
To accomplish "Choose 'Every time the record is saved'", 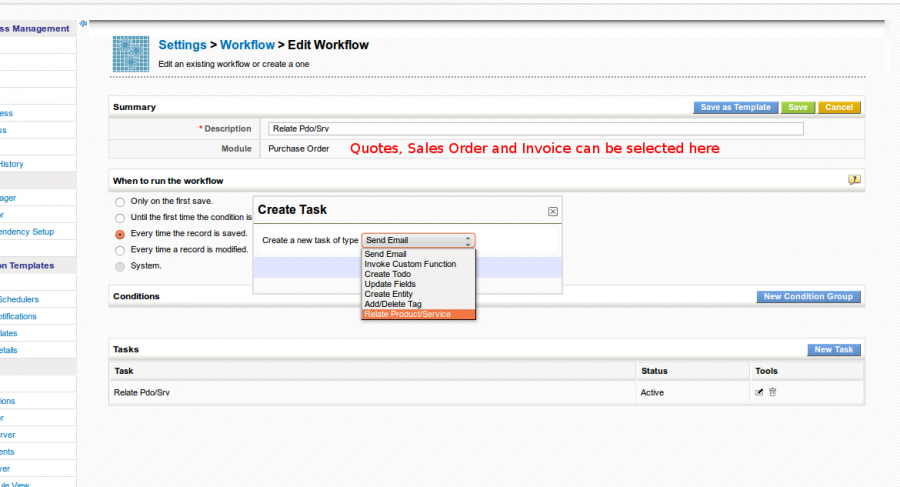I will (x=120, y=233).
